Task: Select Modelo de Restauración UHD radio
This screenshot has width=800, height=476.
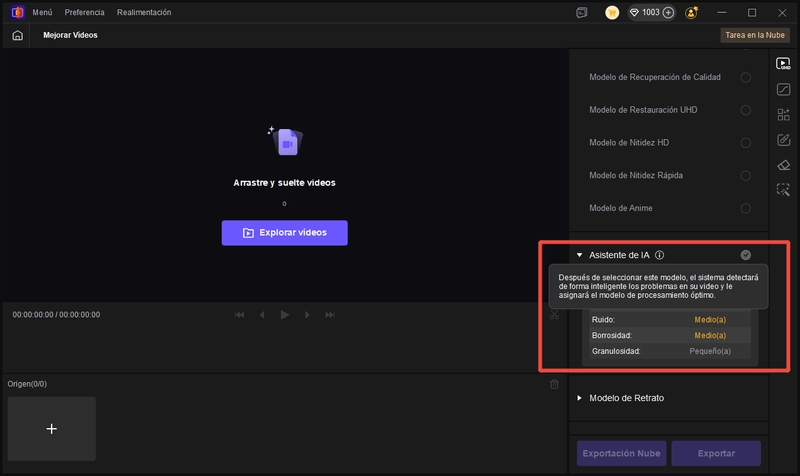Action: (x=745, y=110)
